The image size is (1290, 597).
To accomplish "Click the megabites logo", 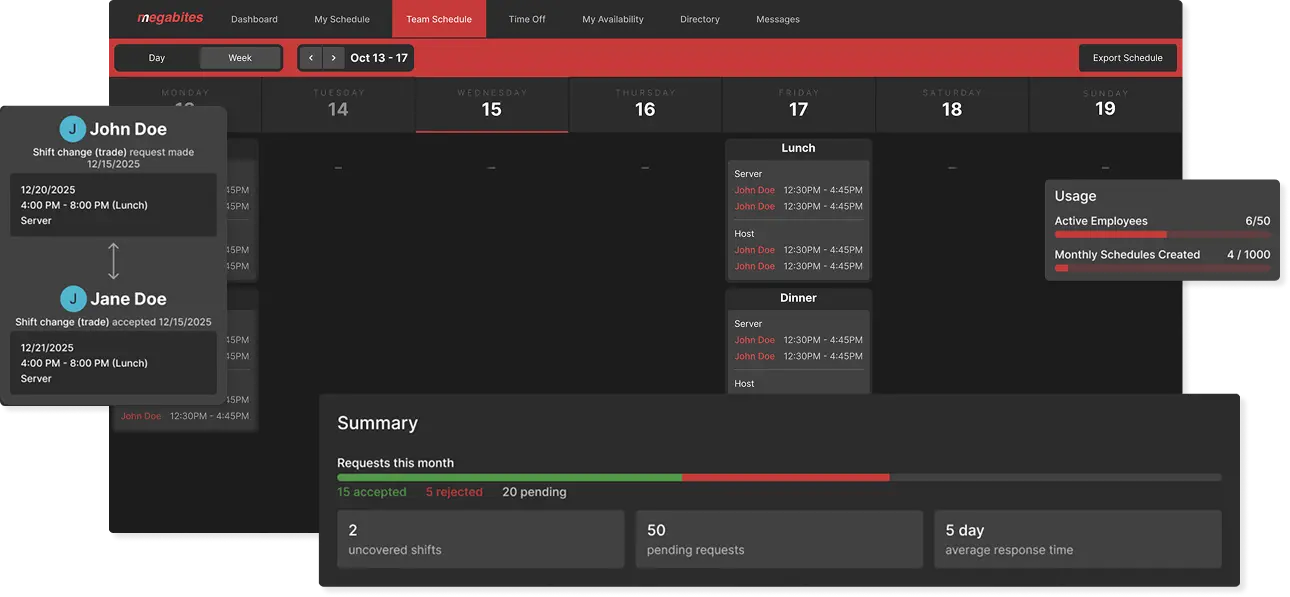I will coord(170,18).
